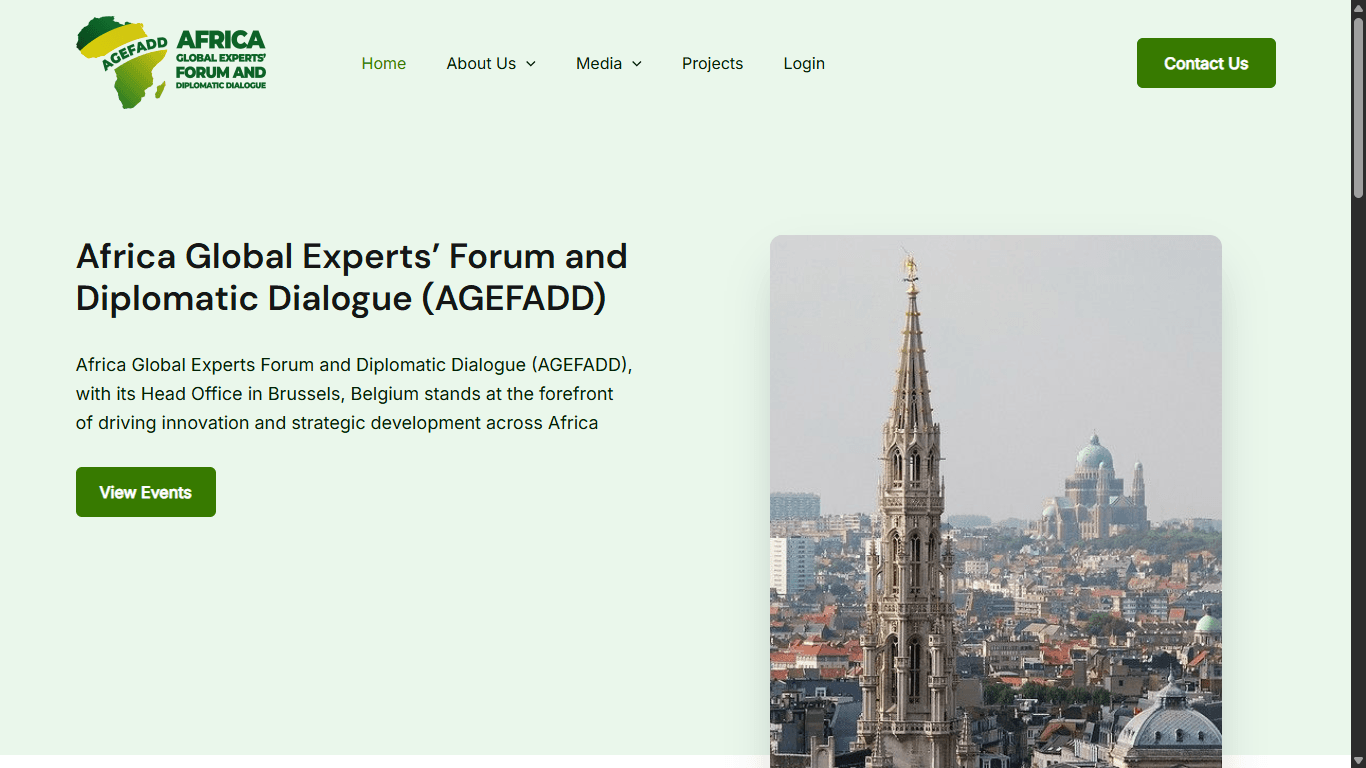Go to the Projects page
Screen dimensions: 1366x768
[x=712, y=63]
